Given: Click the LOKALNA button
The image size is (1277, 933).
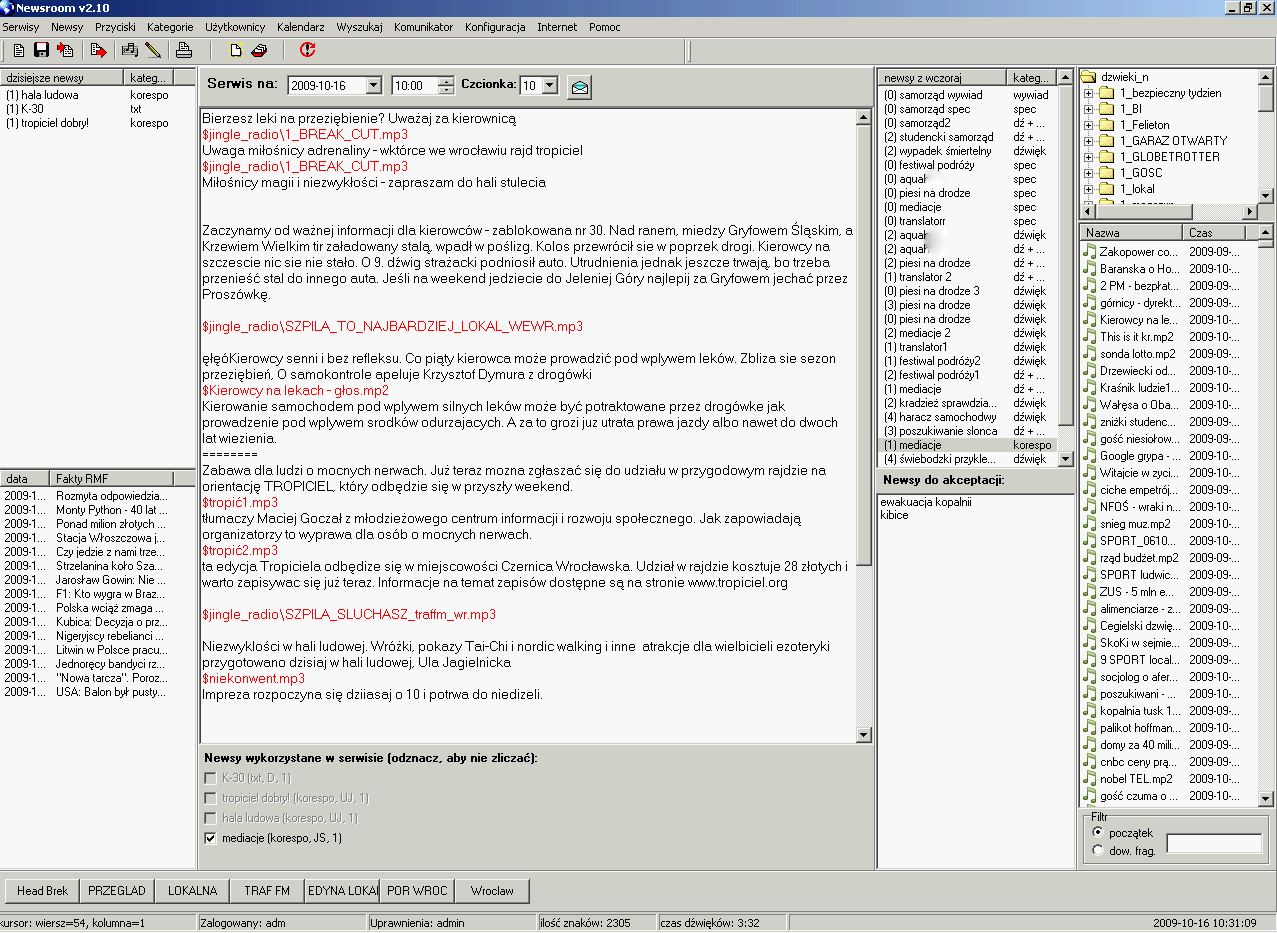Looking at the screenshot, I should coord(192,890).
